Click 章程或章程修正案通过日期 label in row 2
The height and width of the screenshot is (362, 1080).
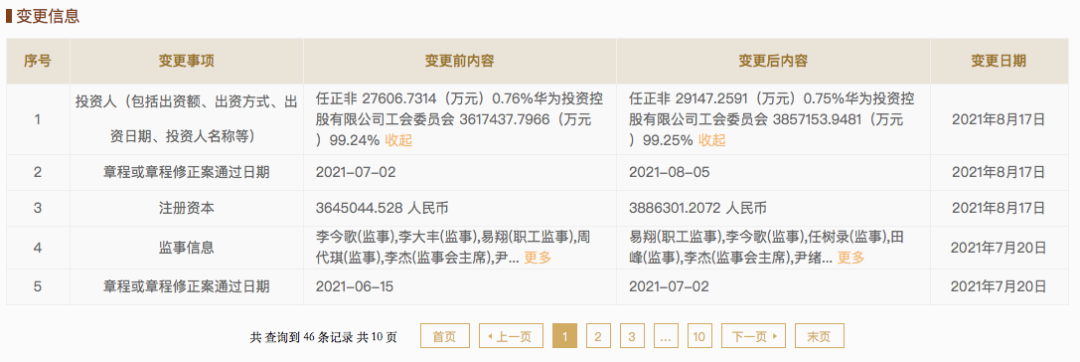(187, 173)
